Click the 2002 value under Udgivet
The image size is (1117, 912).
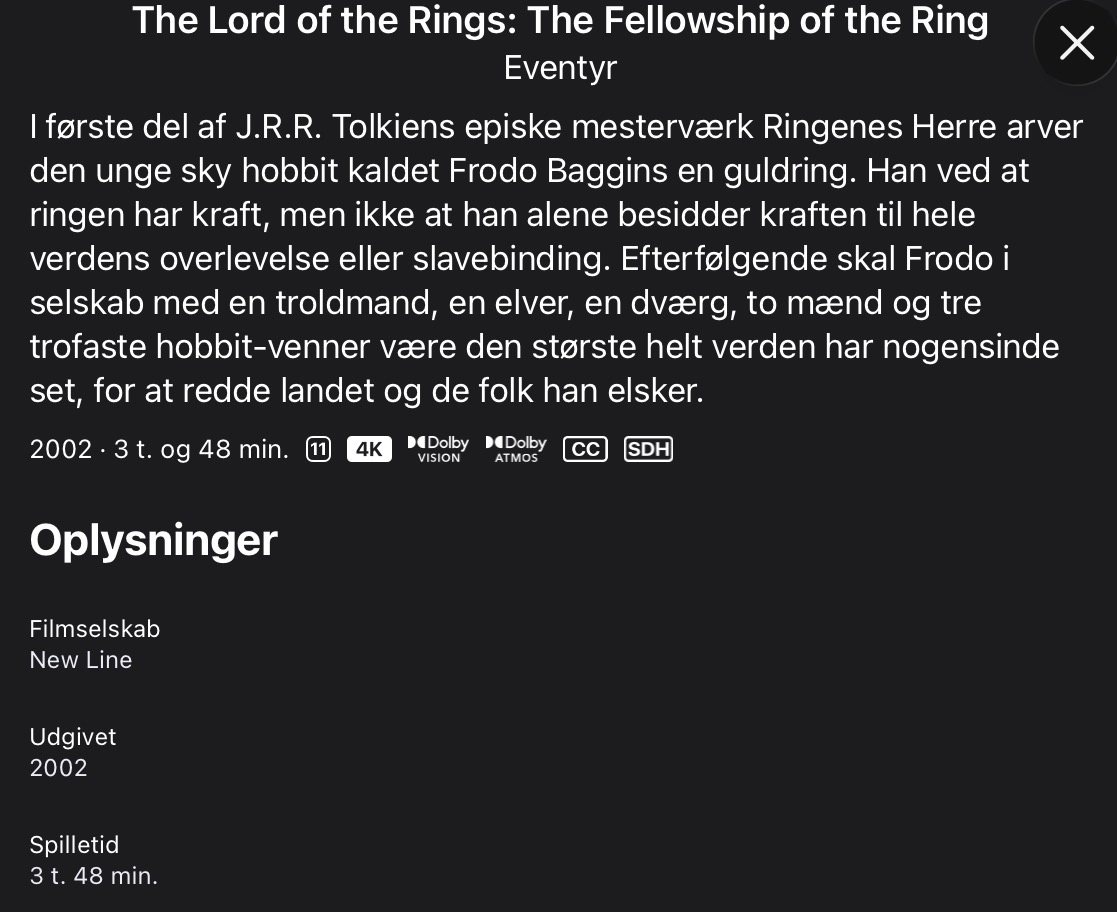59,768
